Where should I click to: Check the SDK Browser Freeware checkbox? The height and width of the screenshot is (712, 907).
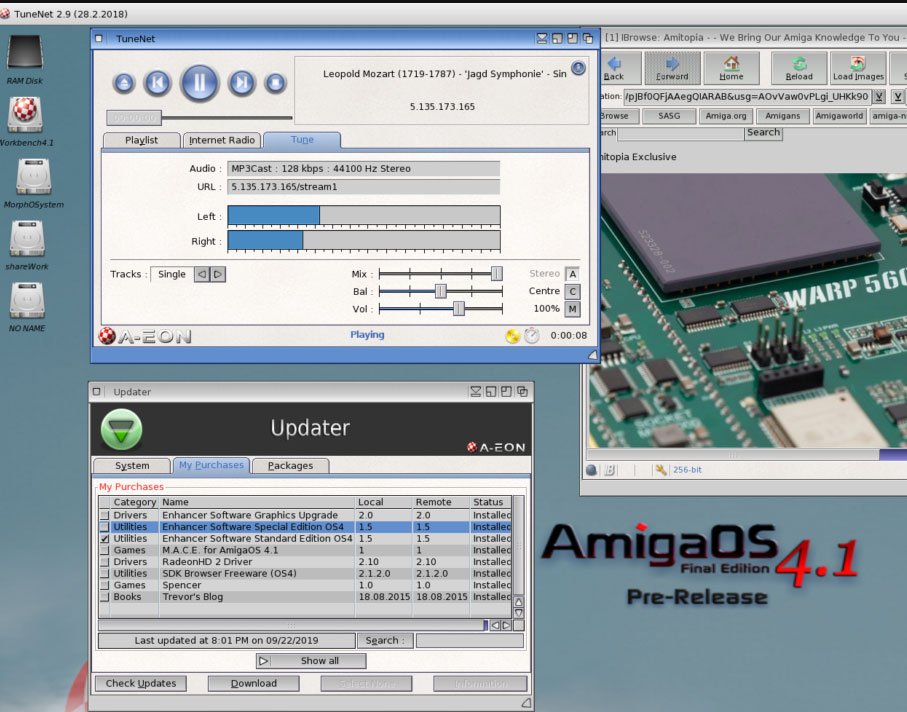click(x=104, y=573)
